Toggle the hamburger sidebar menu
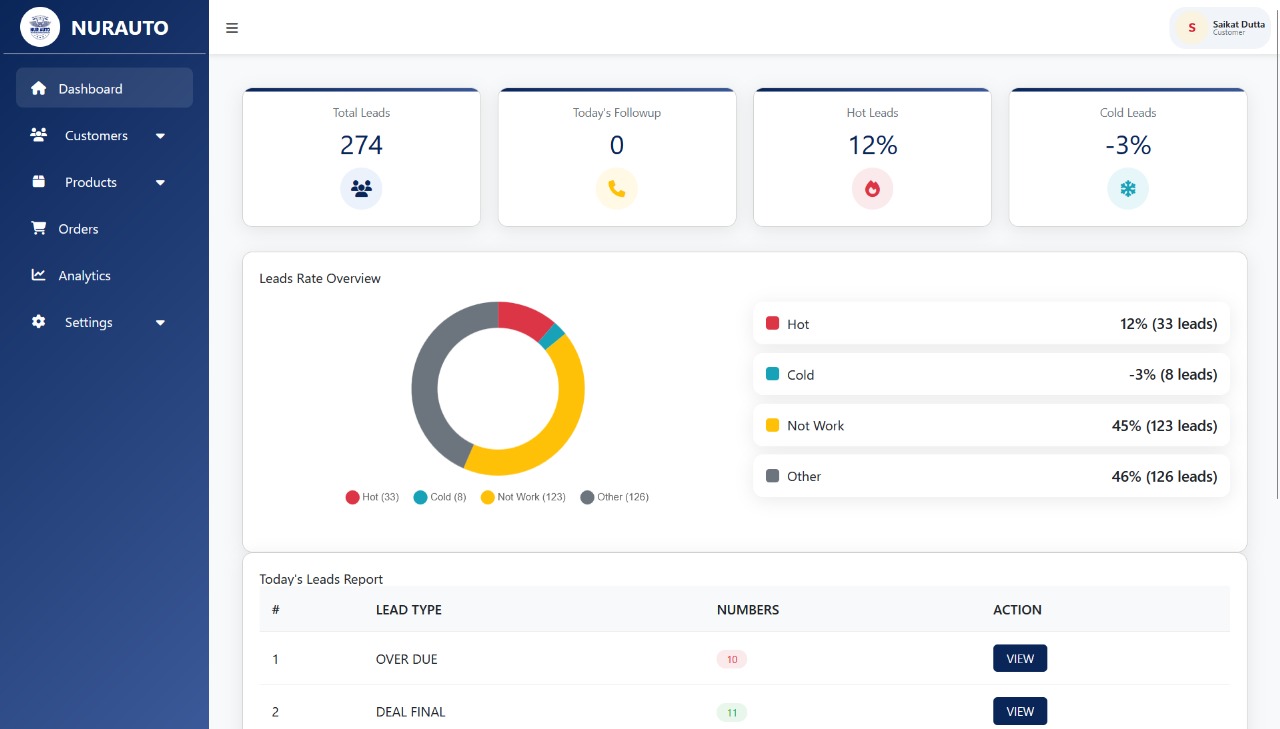 pyautogui.click(x=232, y=28)
